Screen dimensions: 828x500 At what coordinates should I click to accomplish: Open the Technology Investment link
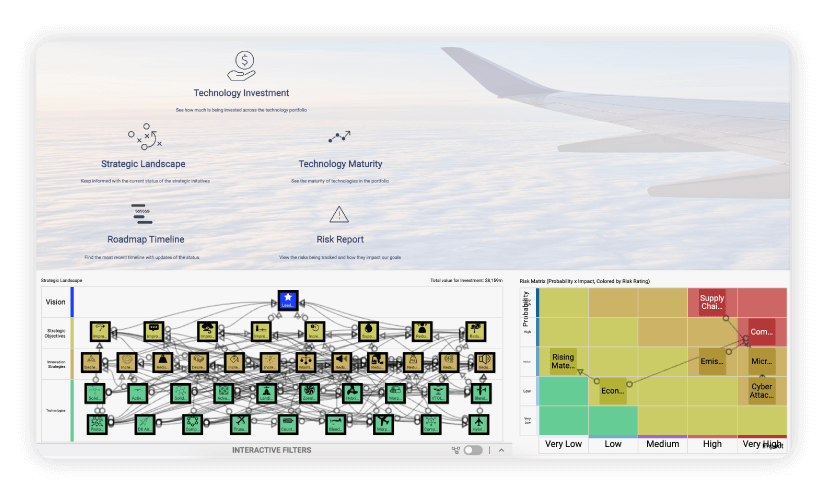[241, 93]
